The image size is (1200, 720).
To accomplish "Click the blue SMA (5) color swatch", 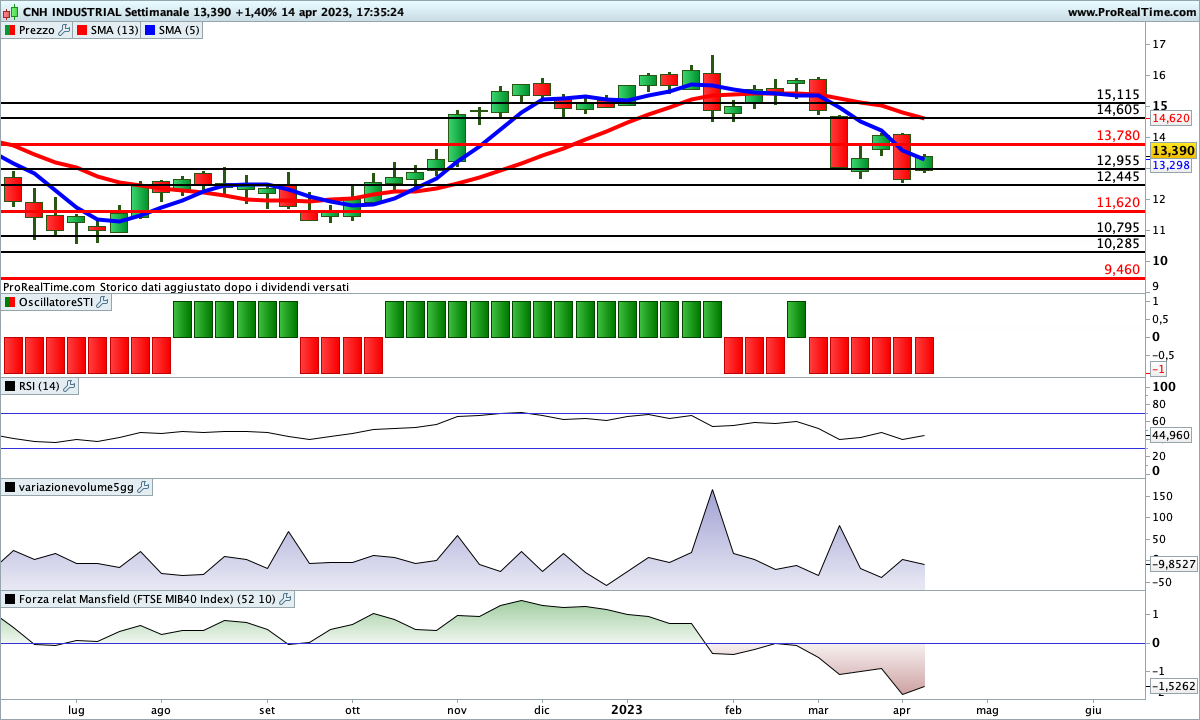I will pos(150,30).
